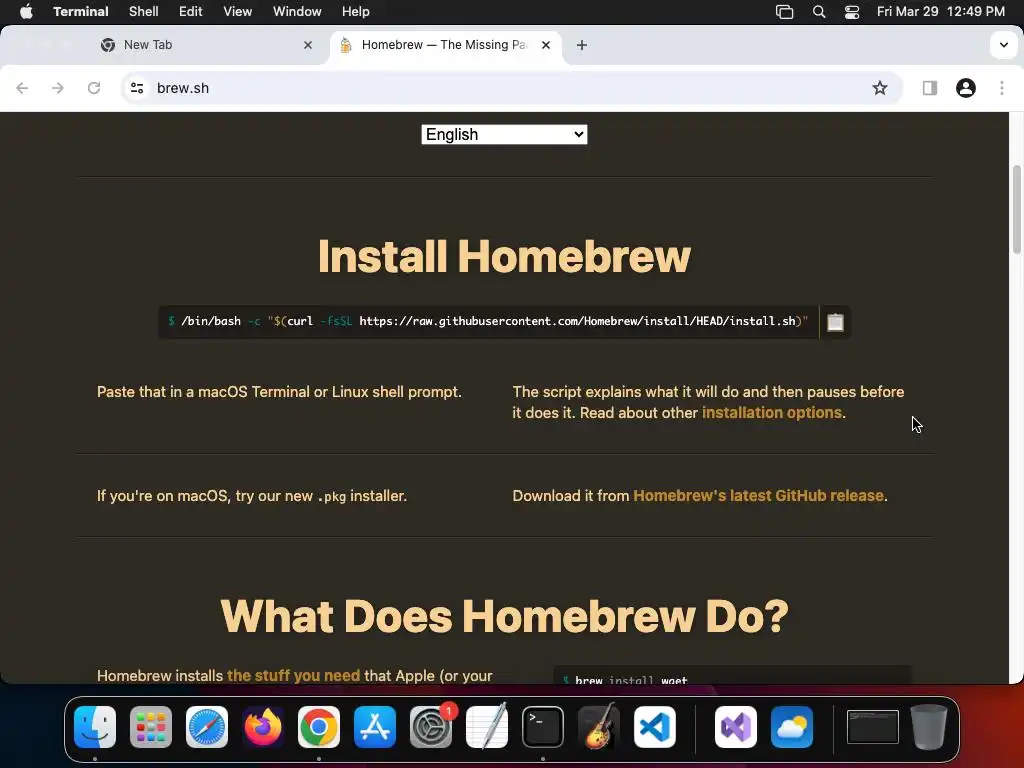Open a new browser tab with plus

click(582, 45)
